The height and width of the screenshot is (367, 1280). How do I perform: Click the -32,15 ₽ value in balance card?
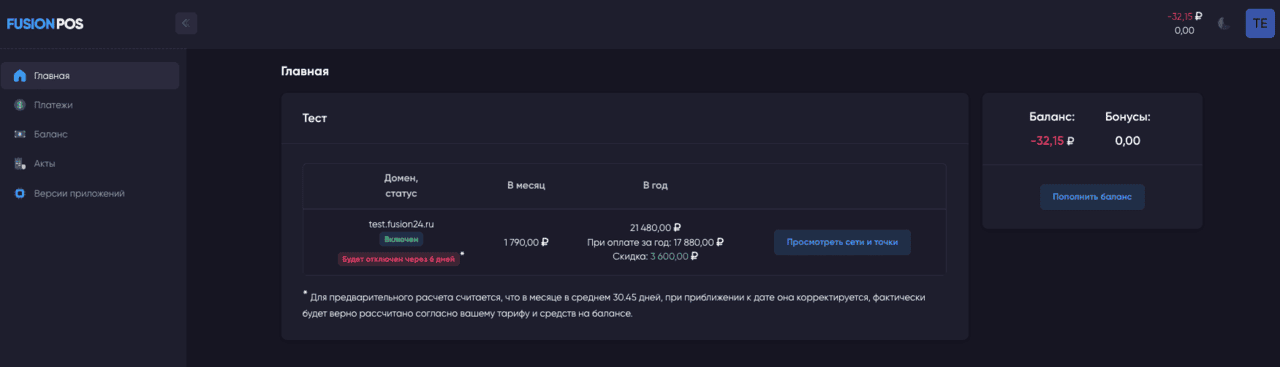1052,141
